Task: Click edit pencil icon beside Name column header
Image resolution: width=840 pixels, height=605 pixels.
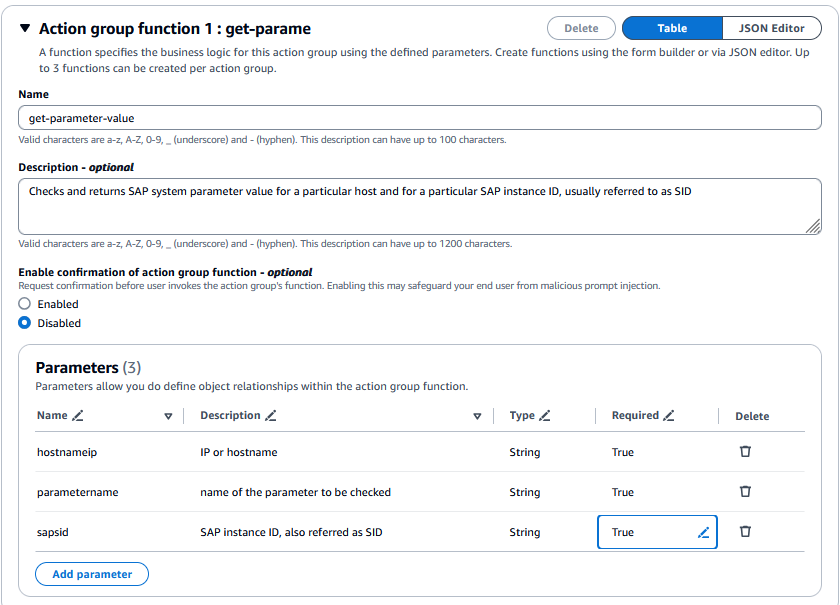Action: click(x=78, y=416)
